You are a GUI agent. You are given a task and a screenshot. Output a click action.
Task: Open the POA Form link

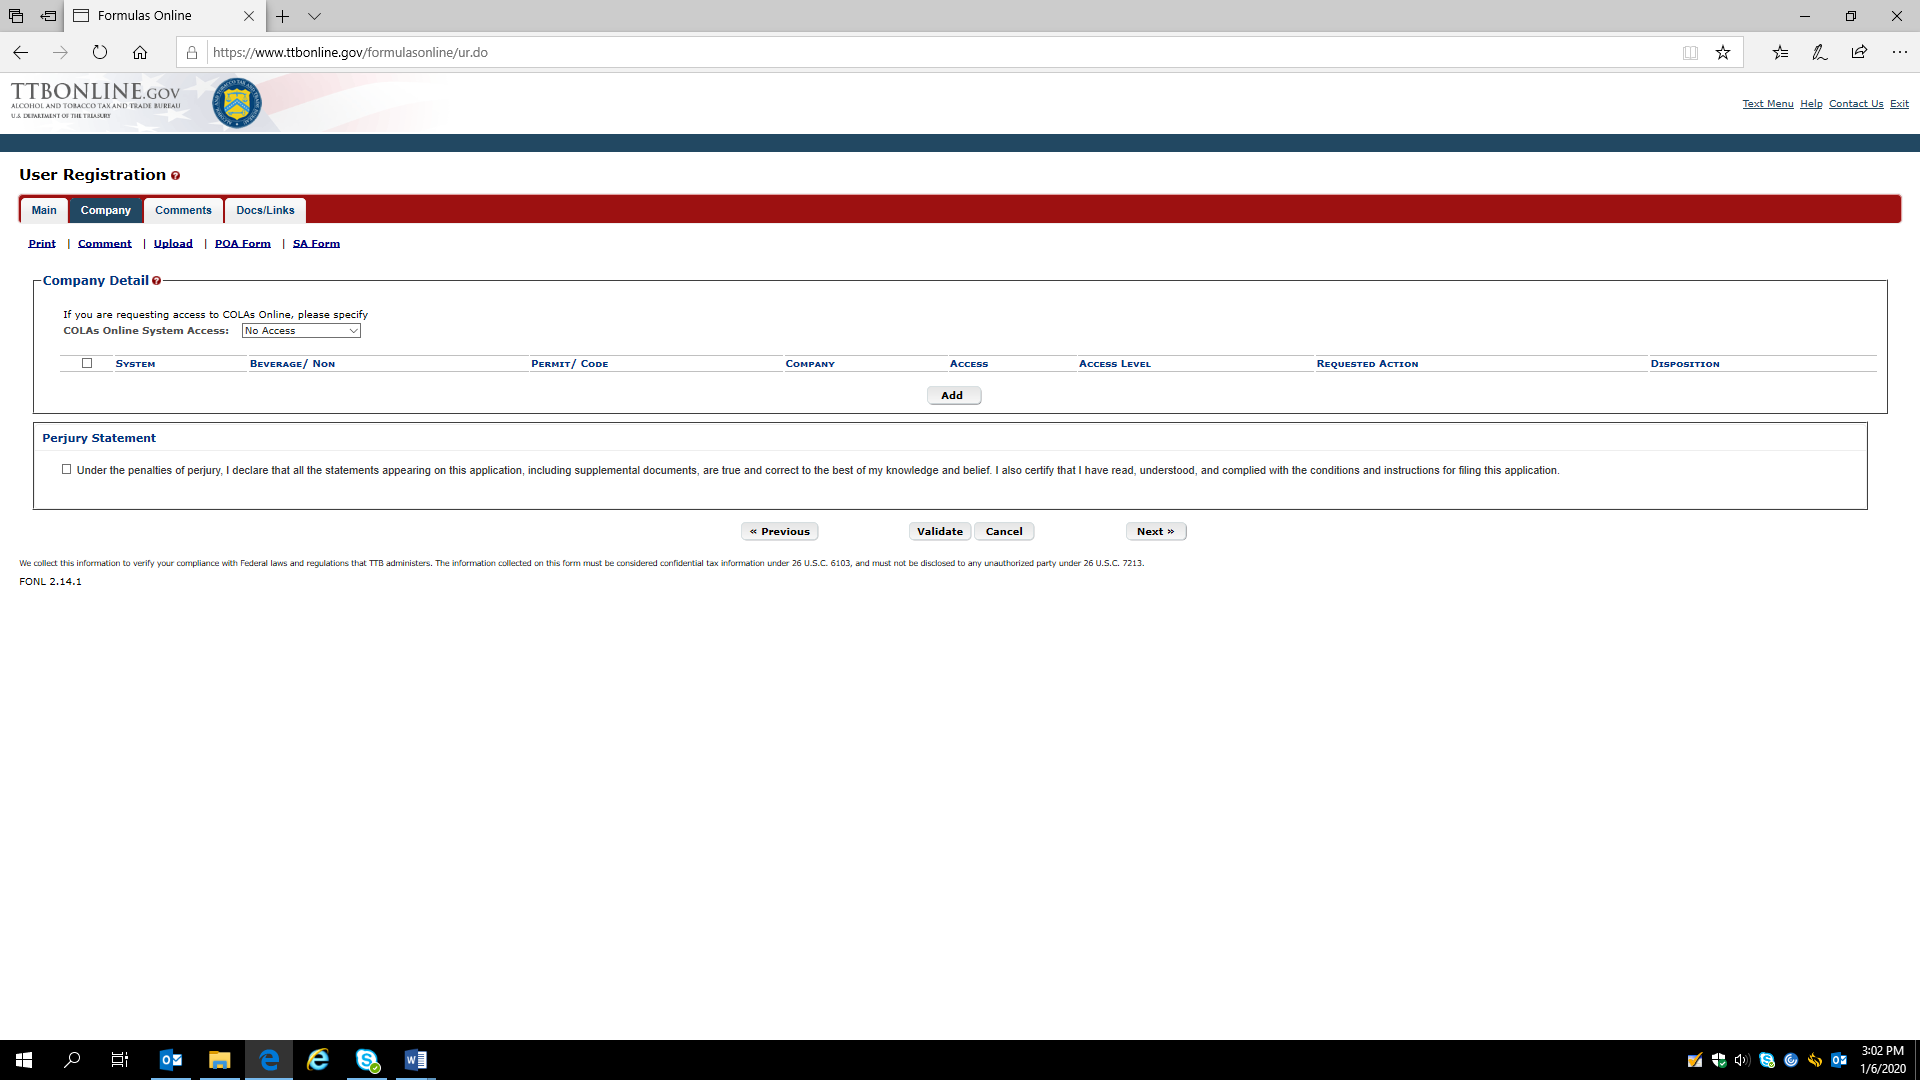tap(242, 244)
